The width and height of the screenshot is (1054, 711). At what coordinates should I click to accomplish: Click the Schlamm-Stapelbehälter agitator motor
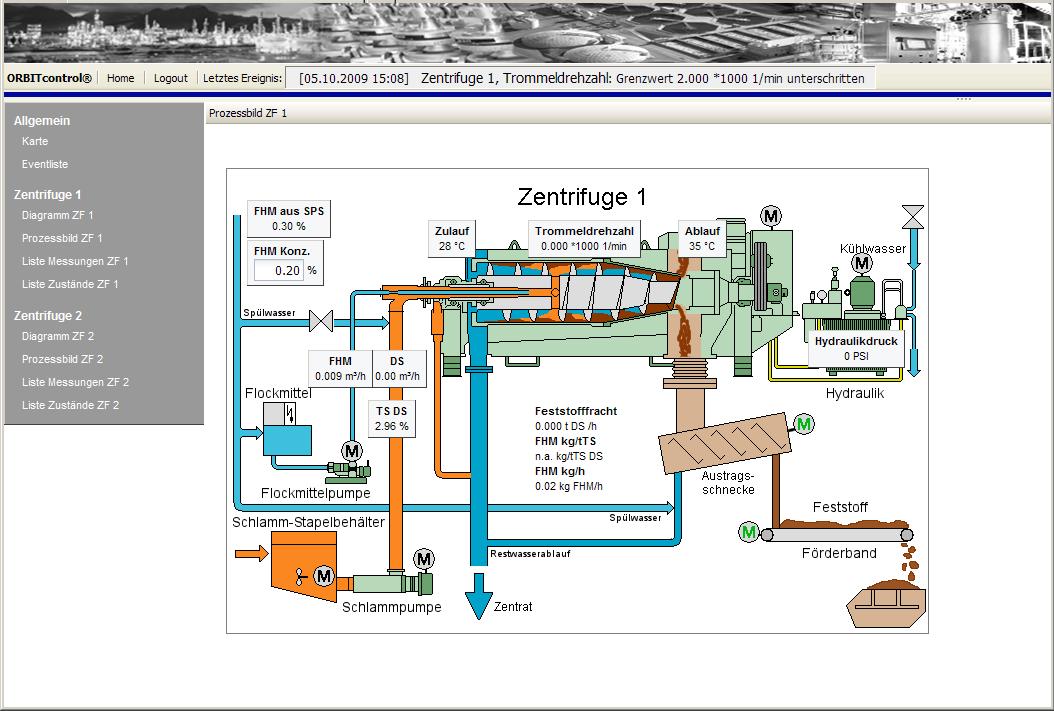click(x=323, y=575)
